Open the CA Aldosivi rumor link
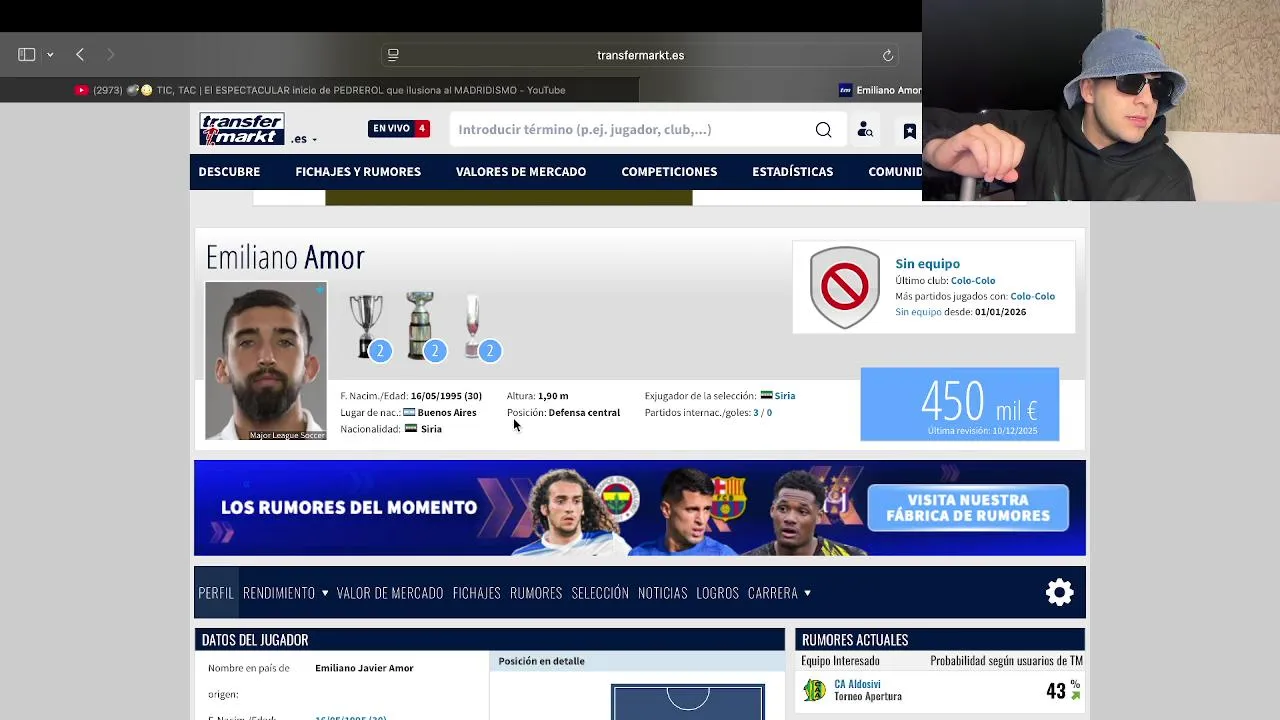The image size is (1280, 720). point(857,684)
